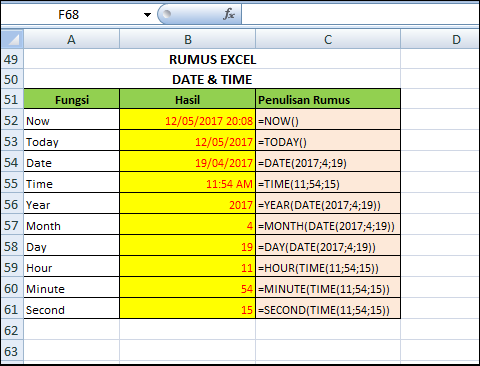480x366 pixels.
Task: Select the cell labeled Date
Action: click(x=71, y=162)
